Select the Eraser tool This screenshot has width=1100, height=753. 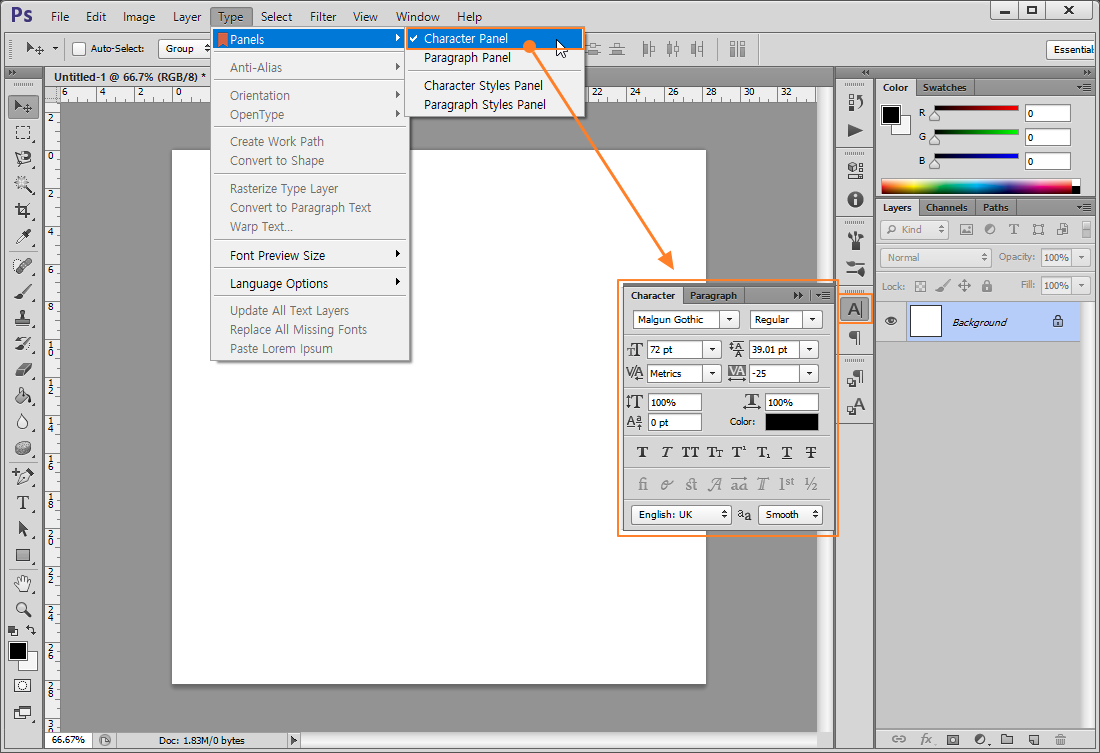click(23, 370)
